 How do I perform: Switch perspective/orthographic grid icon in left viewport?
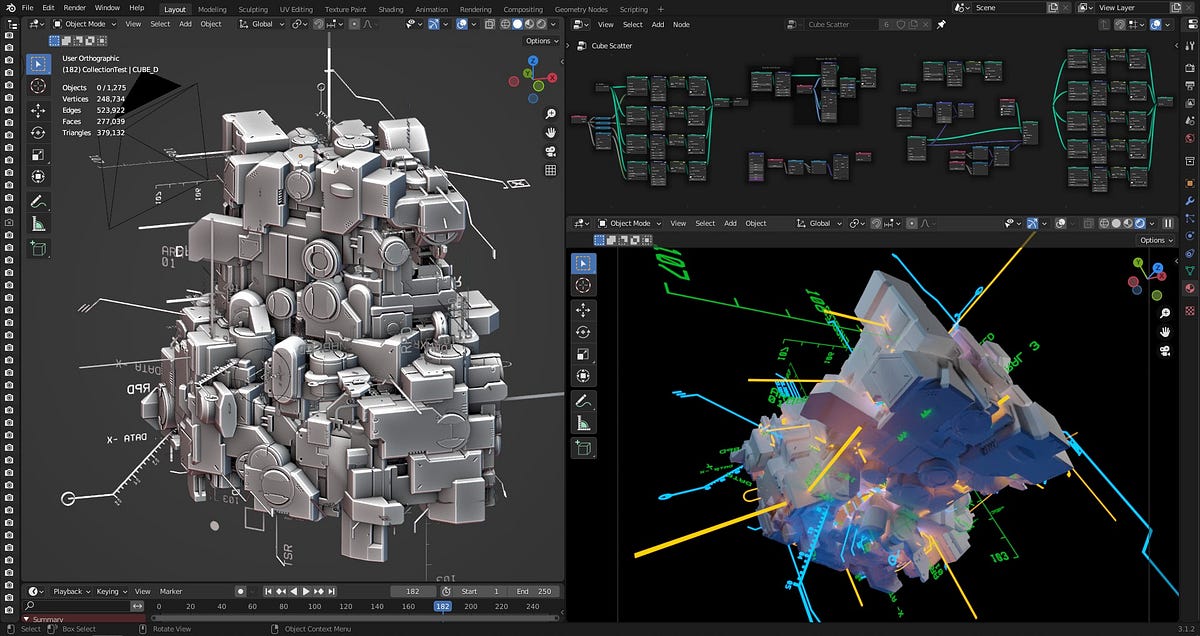[x=550, y=171]
